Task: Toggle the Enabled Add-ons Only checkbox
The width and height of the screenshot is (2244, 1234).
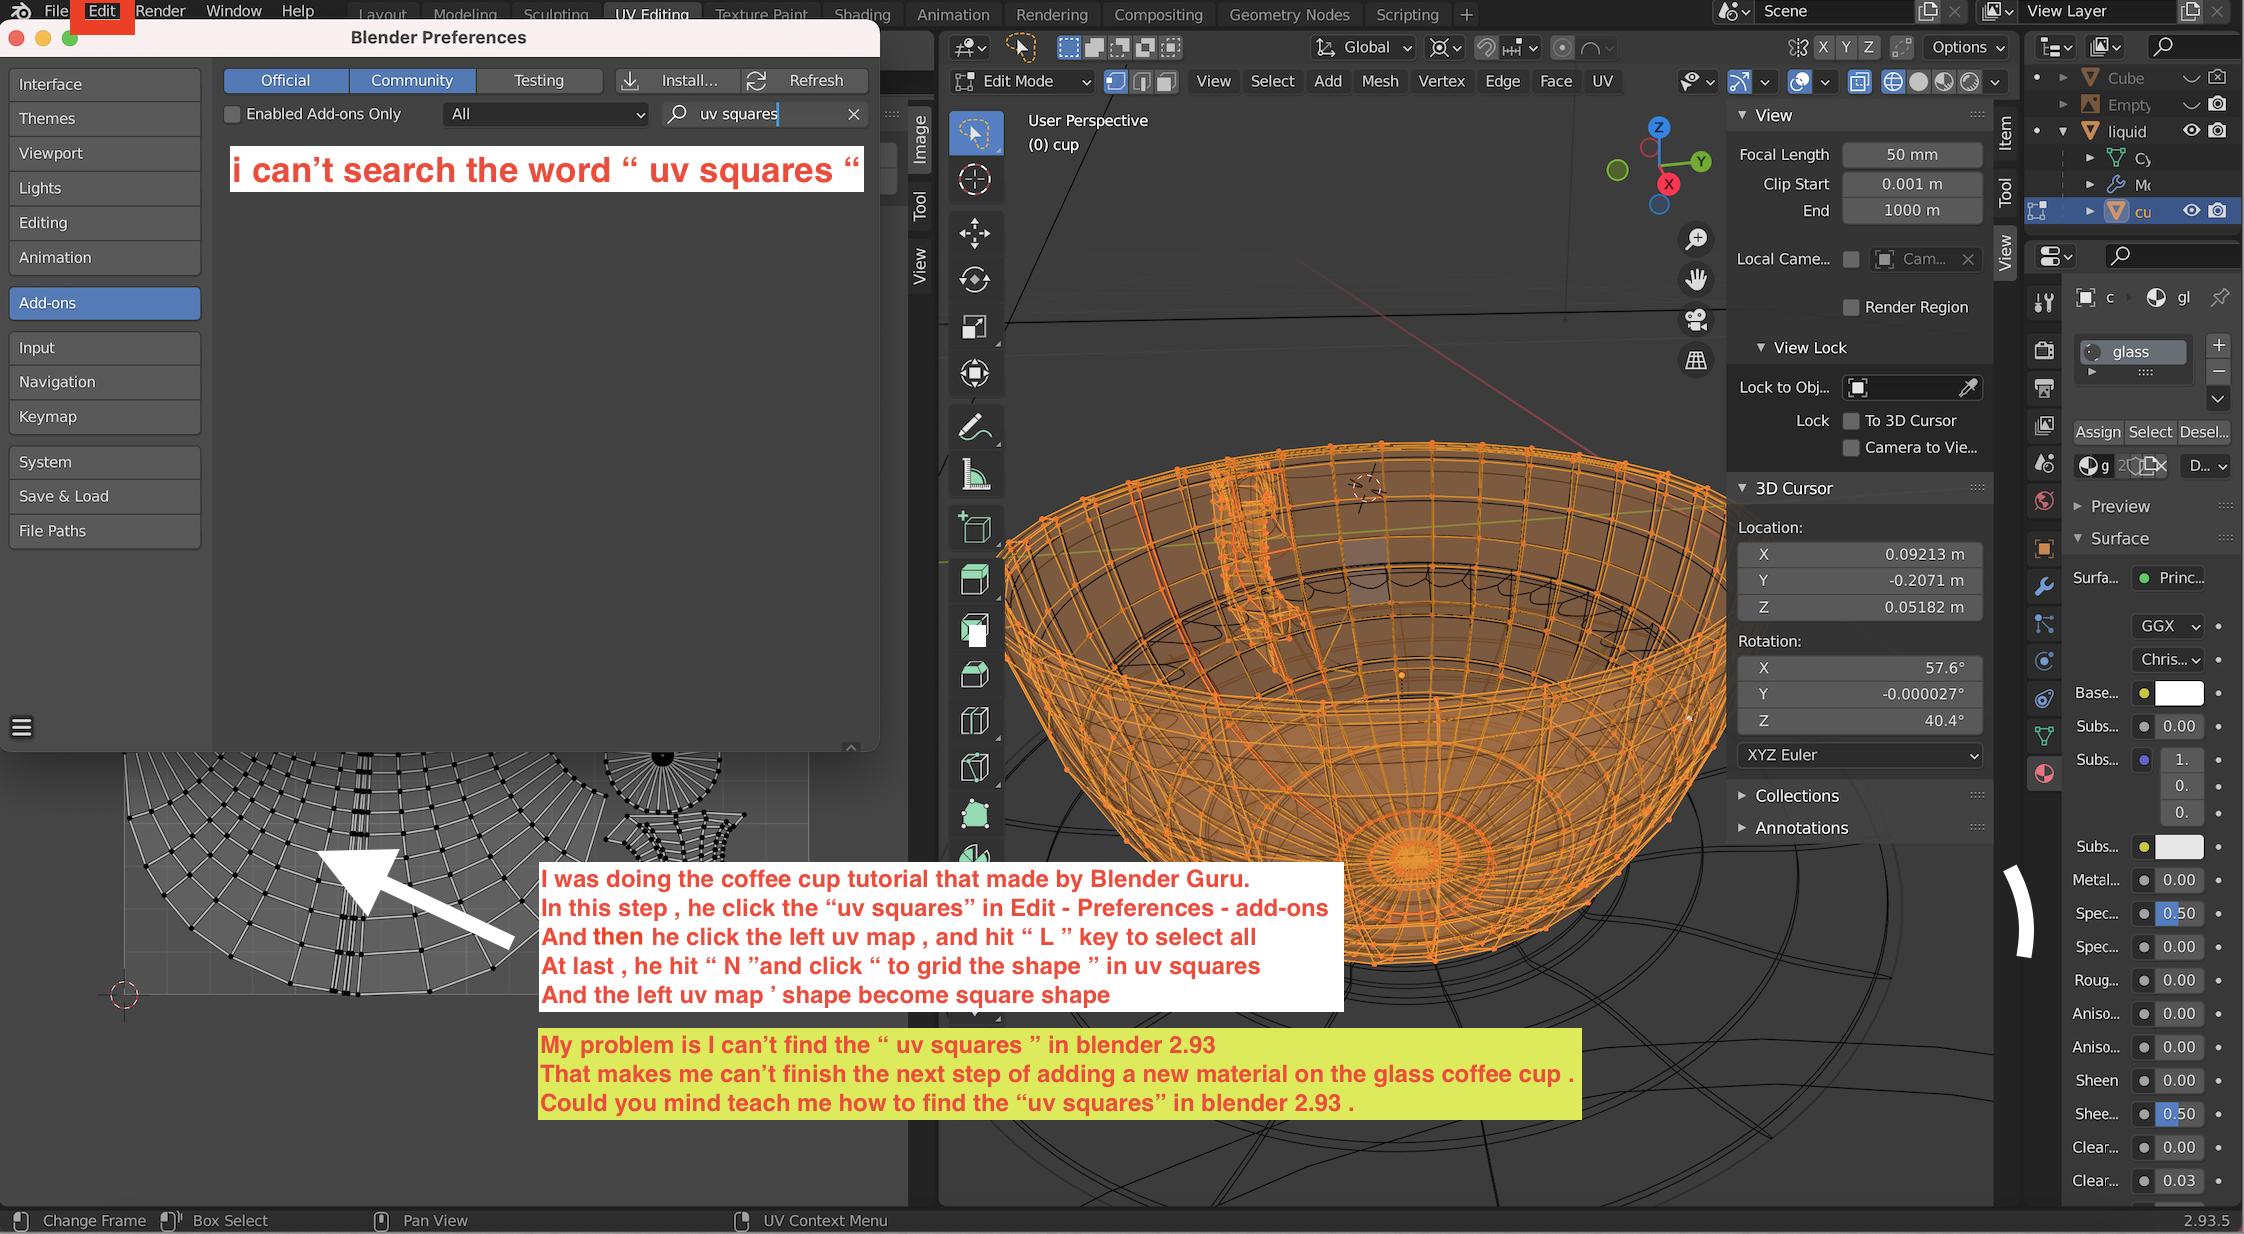Action: tap(231, 113)
